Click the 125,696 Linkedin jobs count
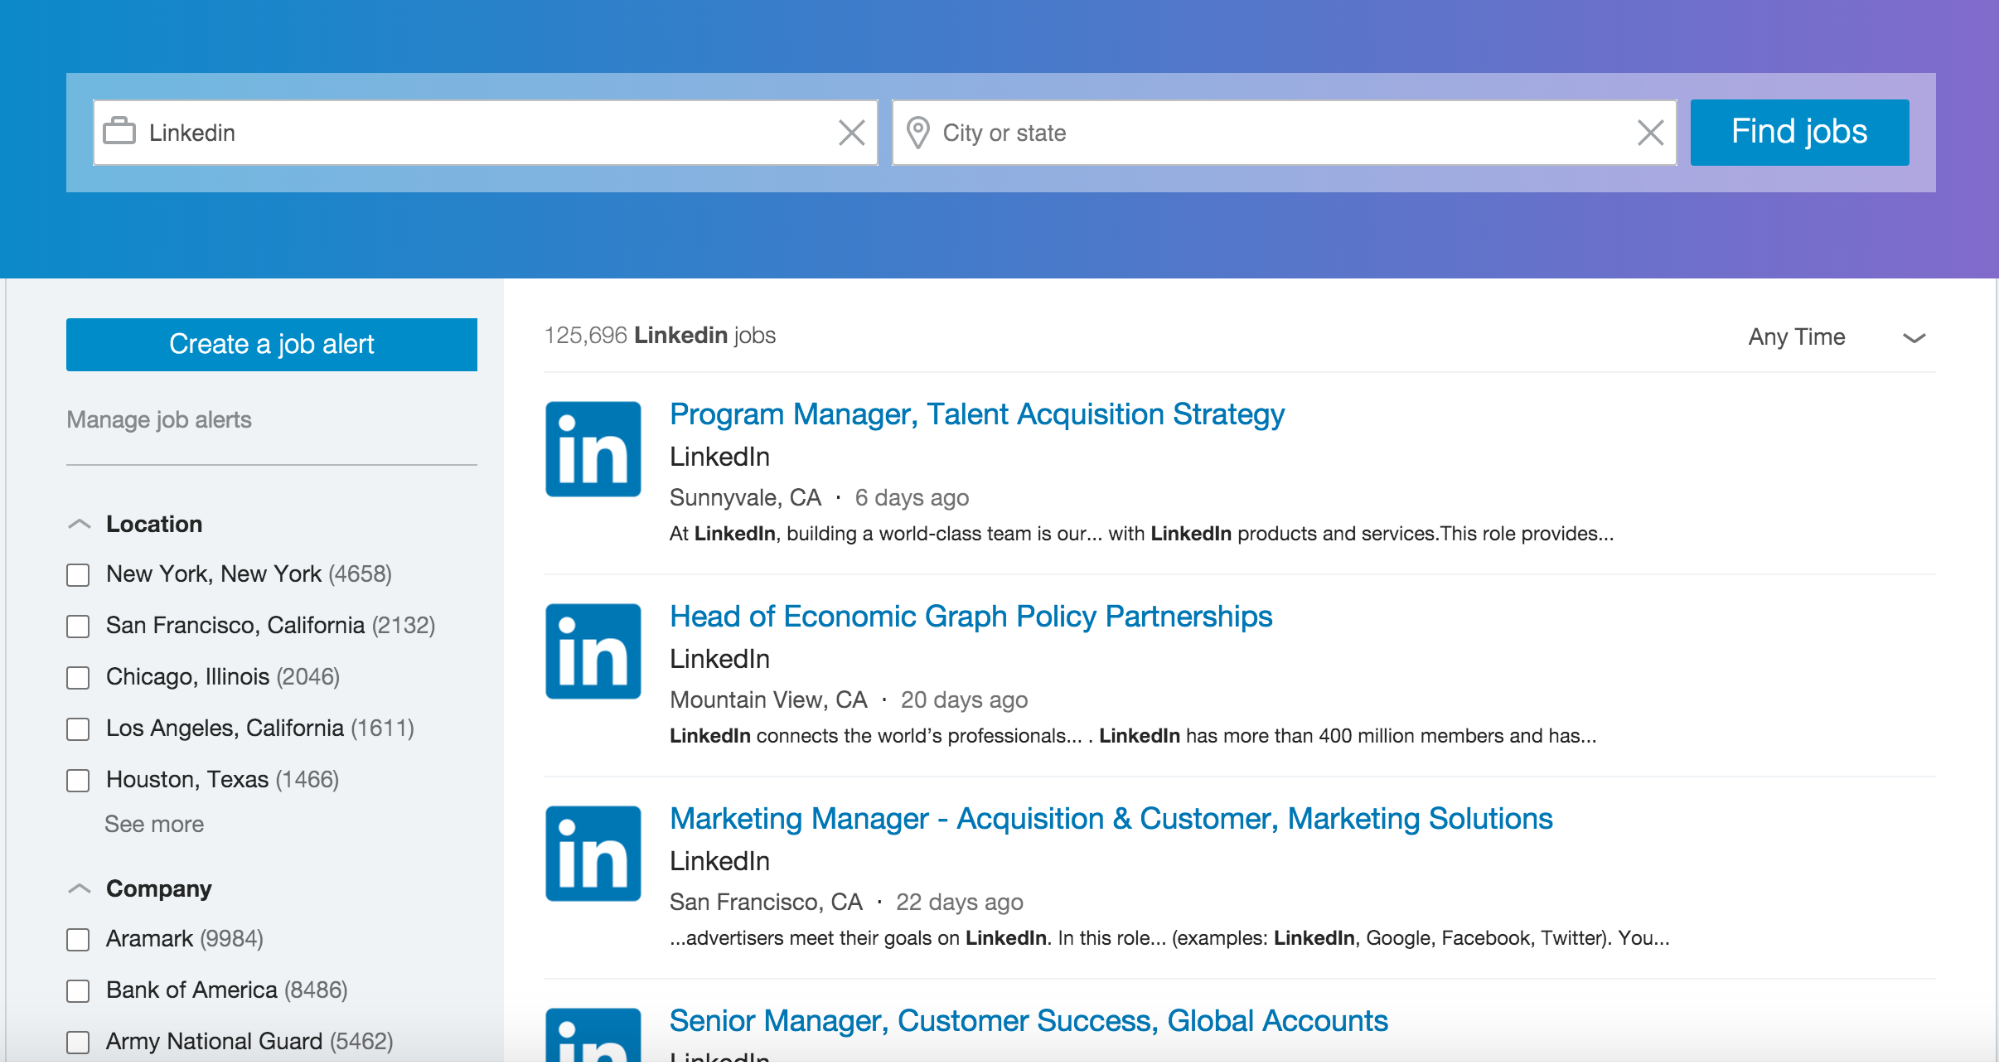 (x=660, y=335)
